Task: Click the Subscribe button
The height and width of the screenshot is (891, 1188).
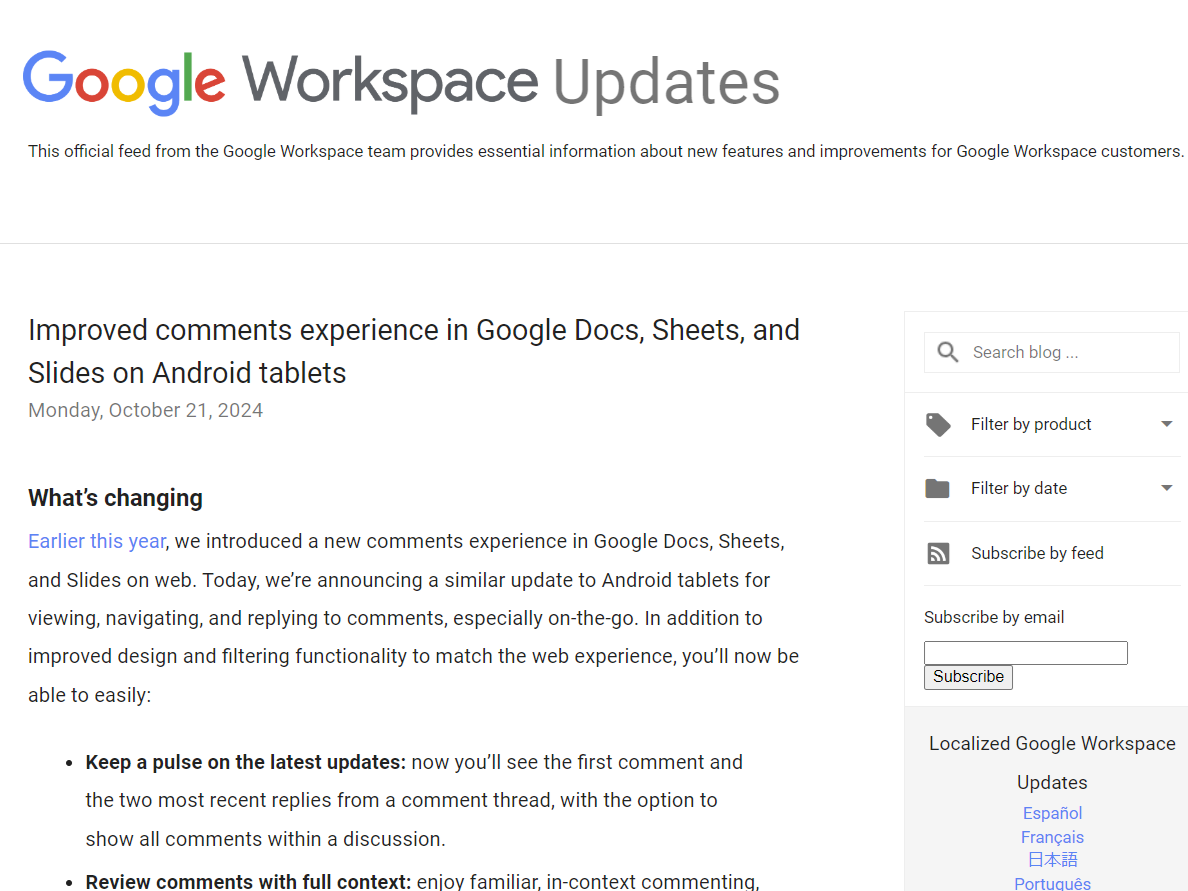Action: (967, 677)
